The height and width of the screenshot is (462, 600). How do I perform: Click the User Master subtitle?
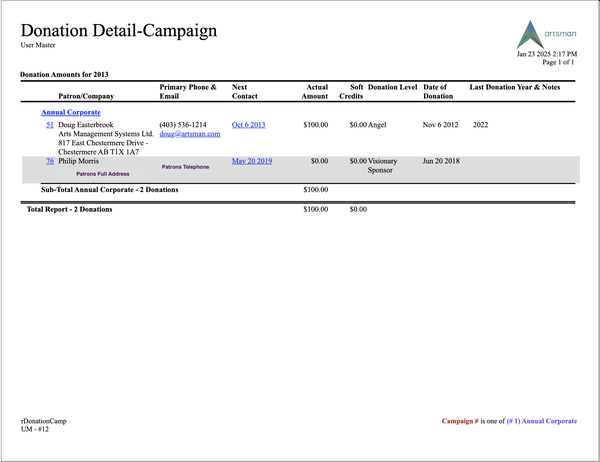[x=38, y=45]
